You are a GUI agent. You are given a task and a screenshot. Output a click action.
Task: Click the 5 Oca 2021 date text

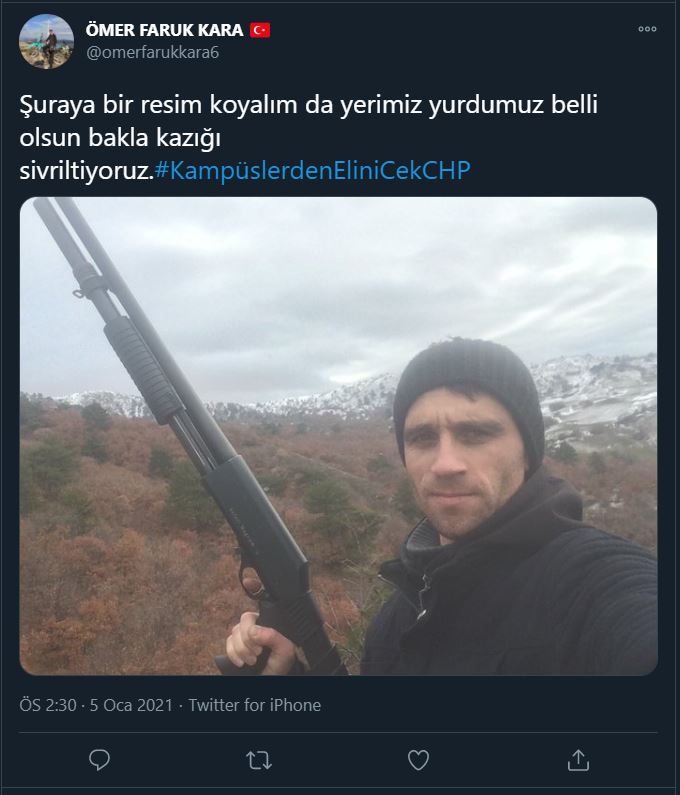131,705
